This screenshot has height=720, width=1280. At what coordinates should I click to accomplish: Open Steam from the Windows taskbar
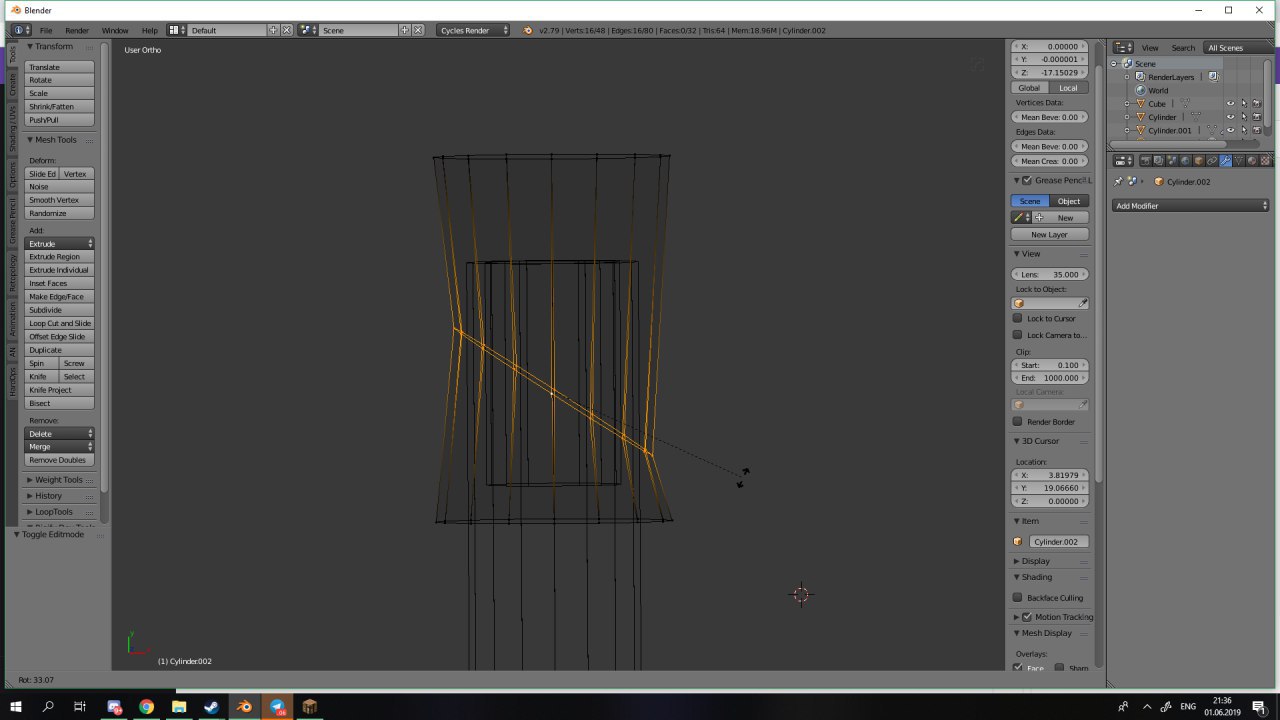212,707
